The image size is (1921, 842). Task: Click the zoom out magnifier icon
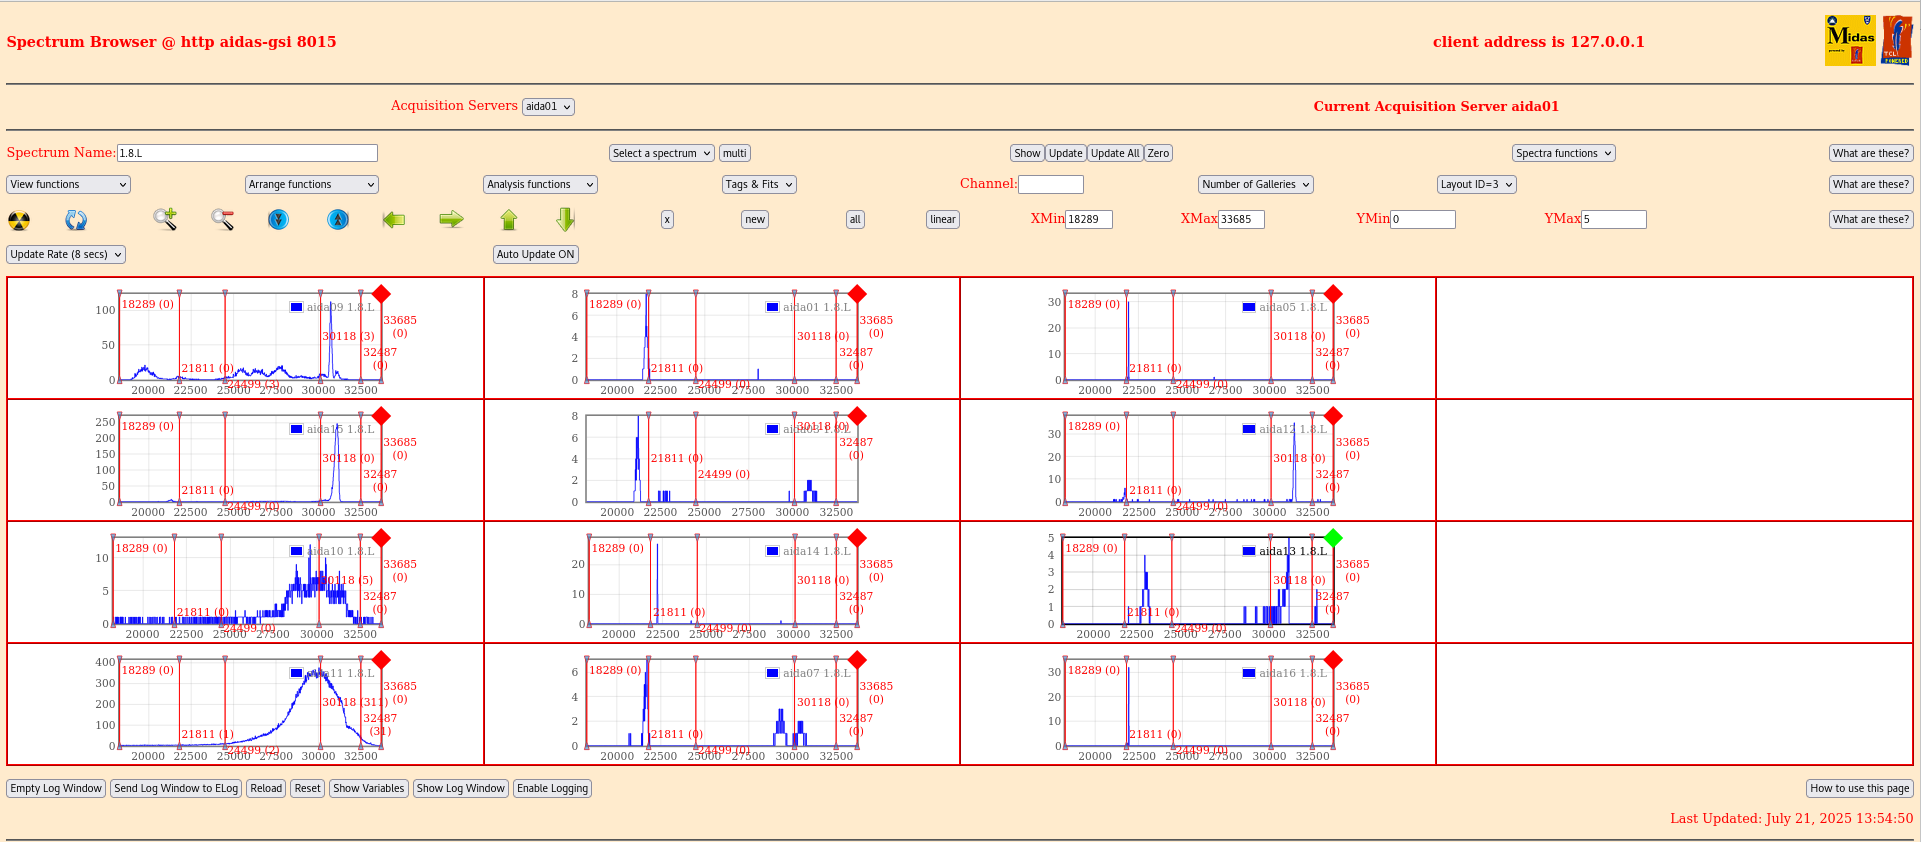(222, 219)
